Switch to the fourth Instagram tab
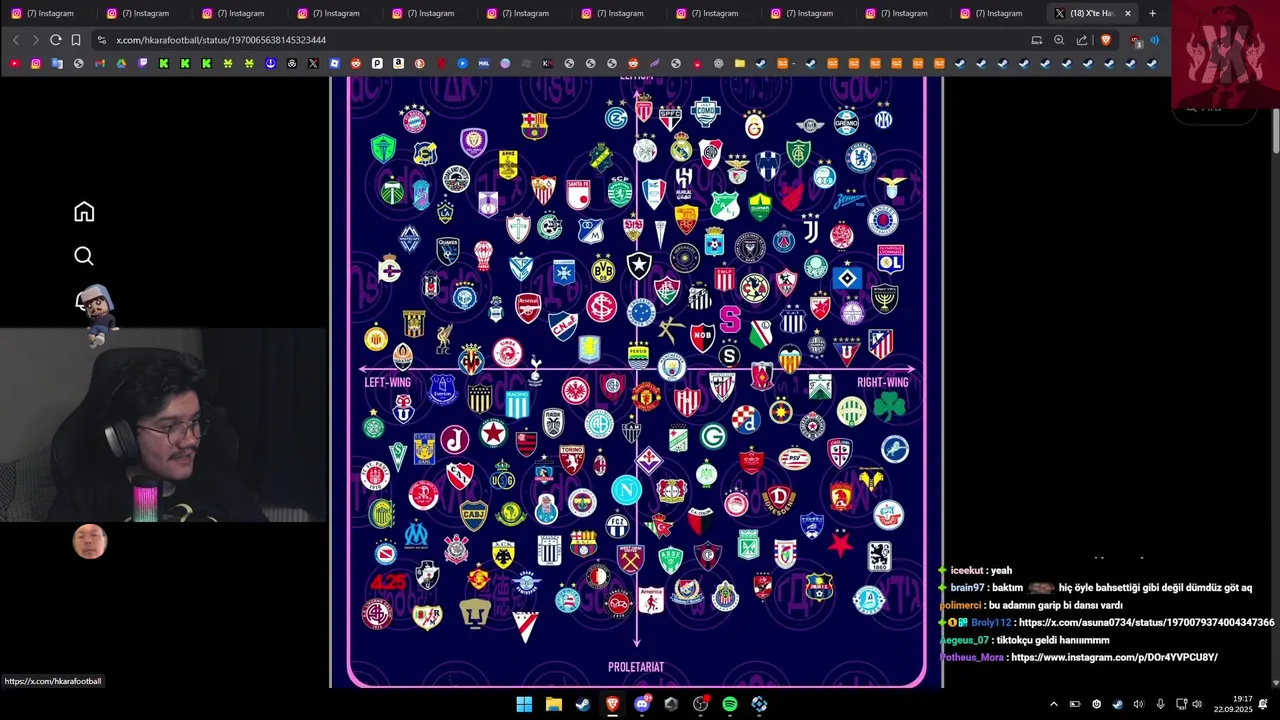The height and width of the screenshot is (720, 1280). pos(334,13)
